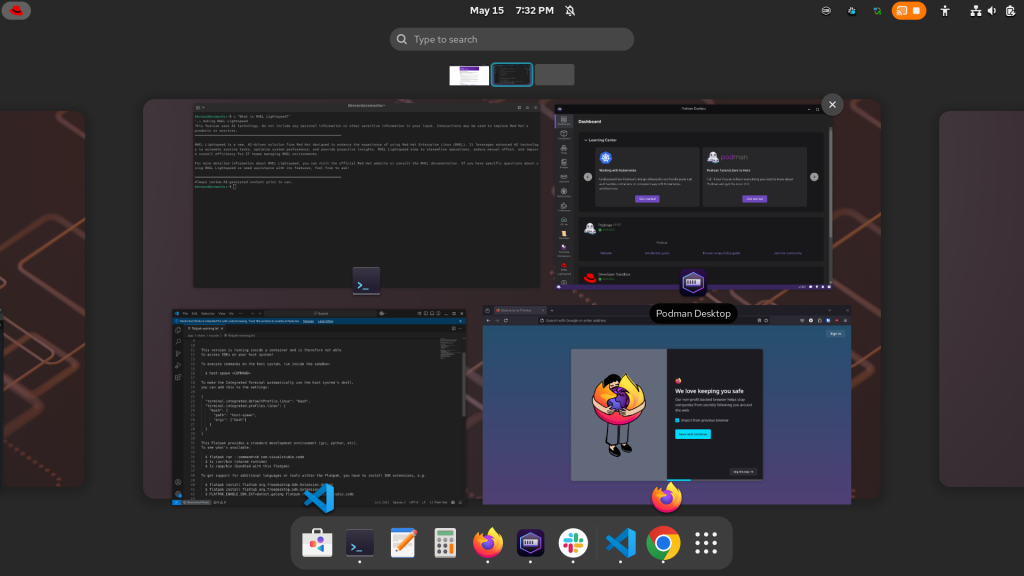Switch to third empty workspace thumbnail

tap(554, 75)
